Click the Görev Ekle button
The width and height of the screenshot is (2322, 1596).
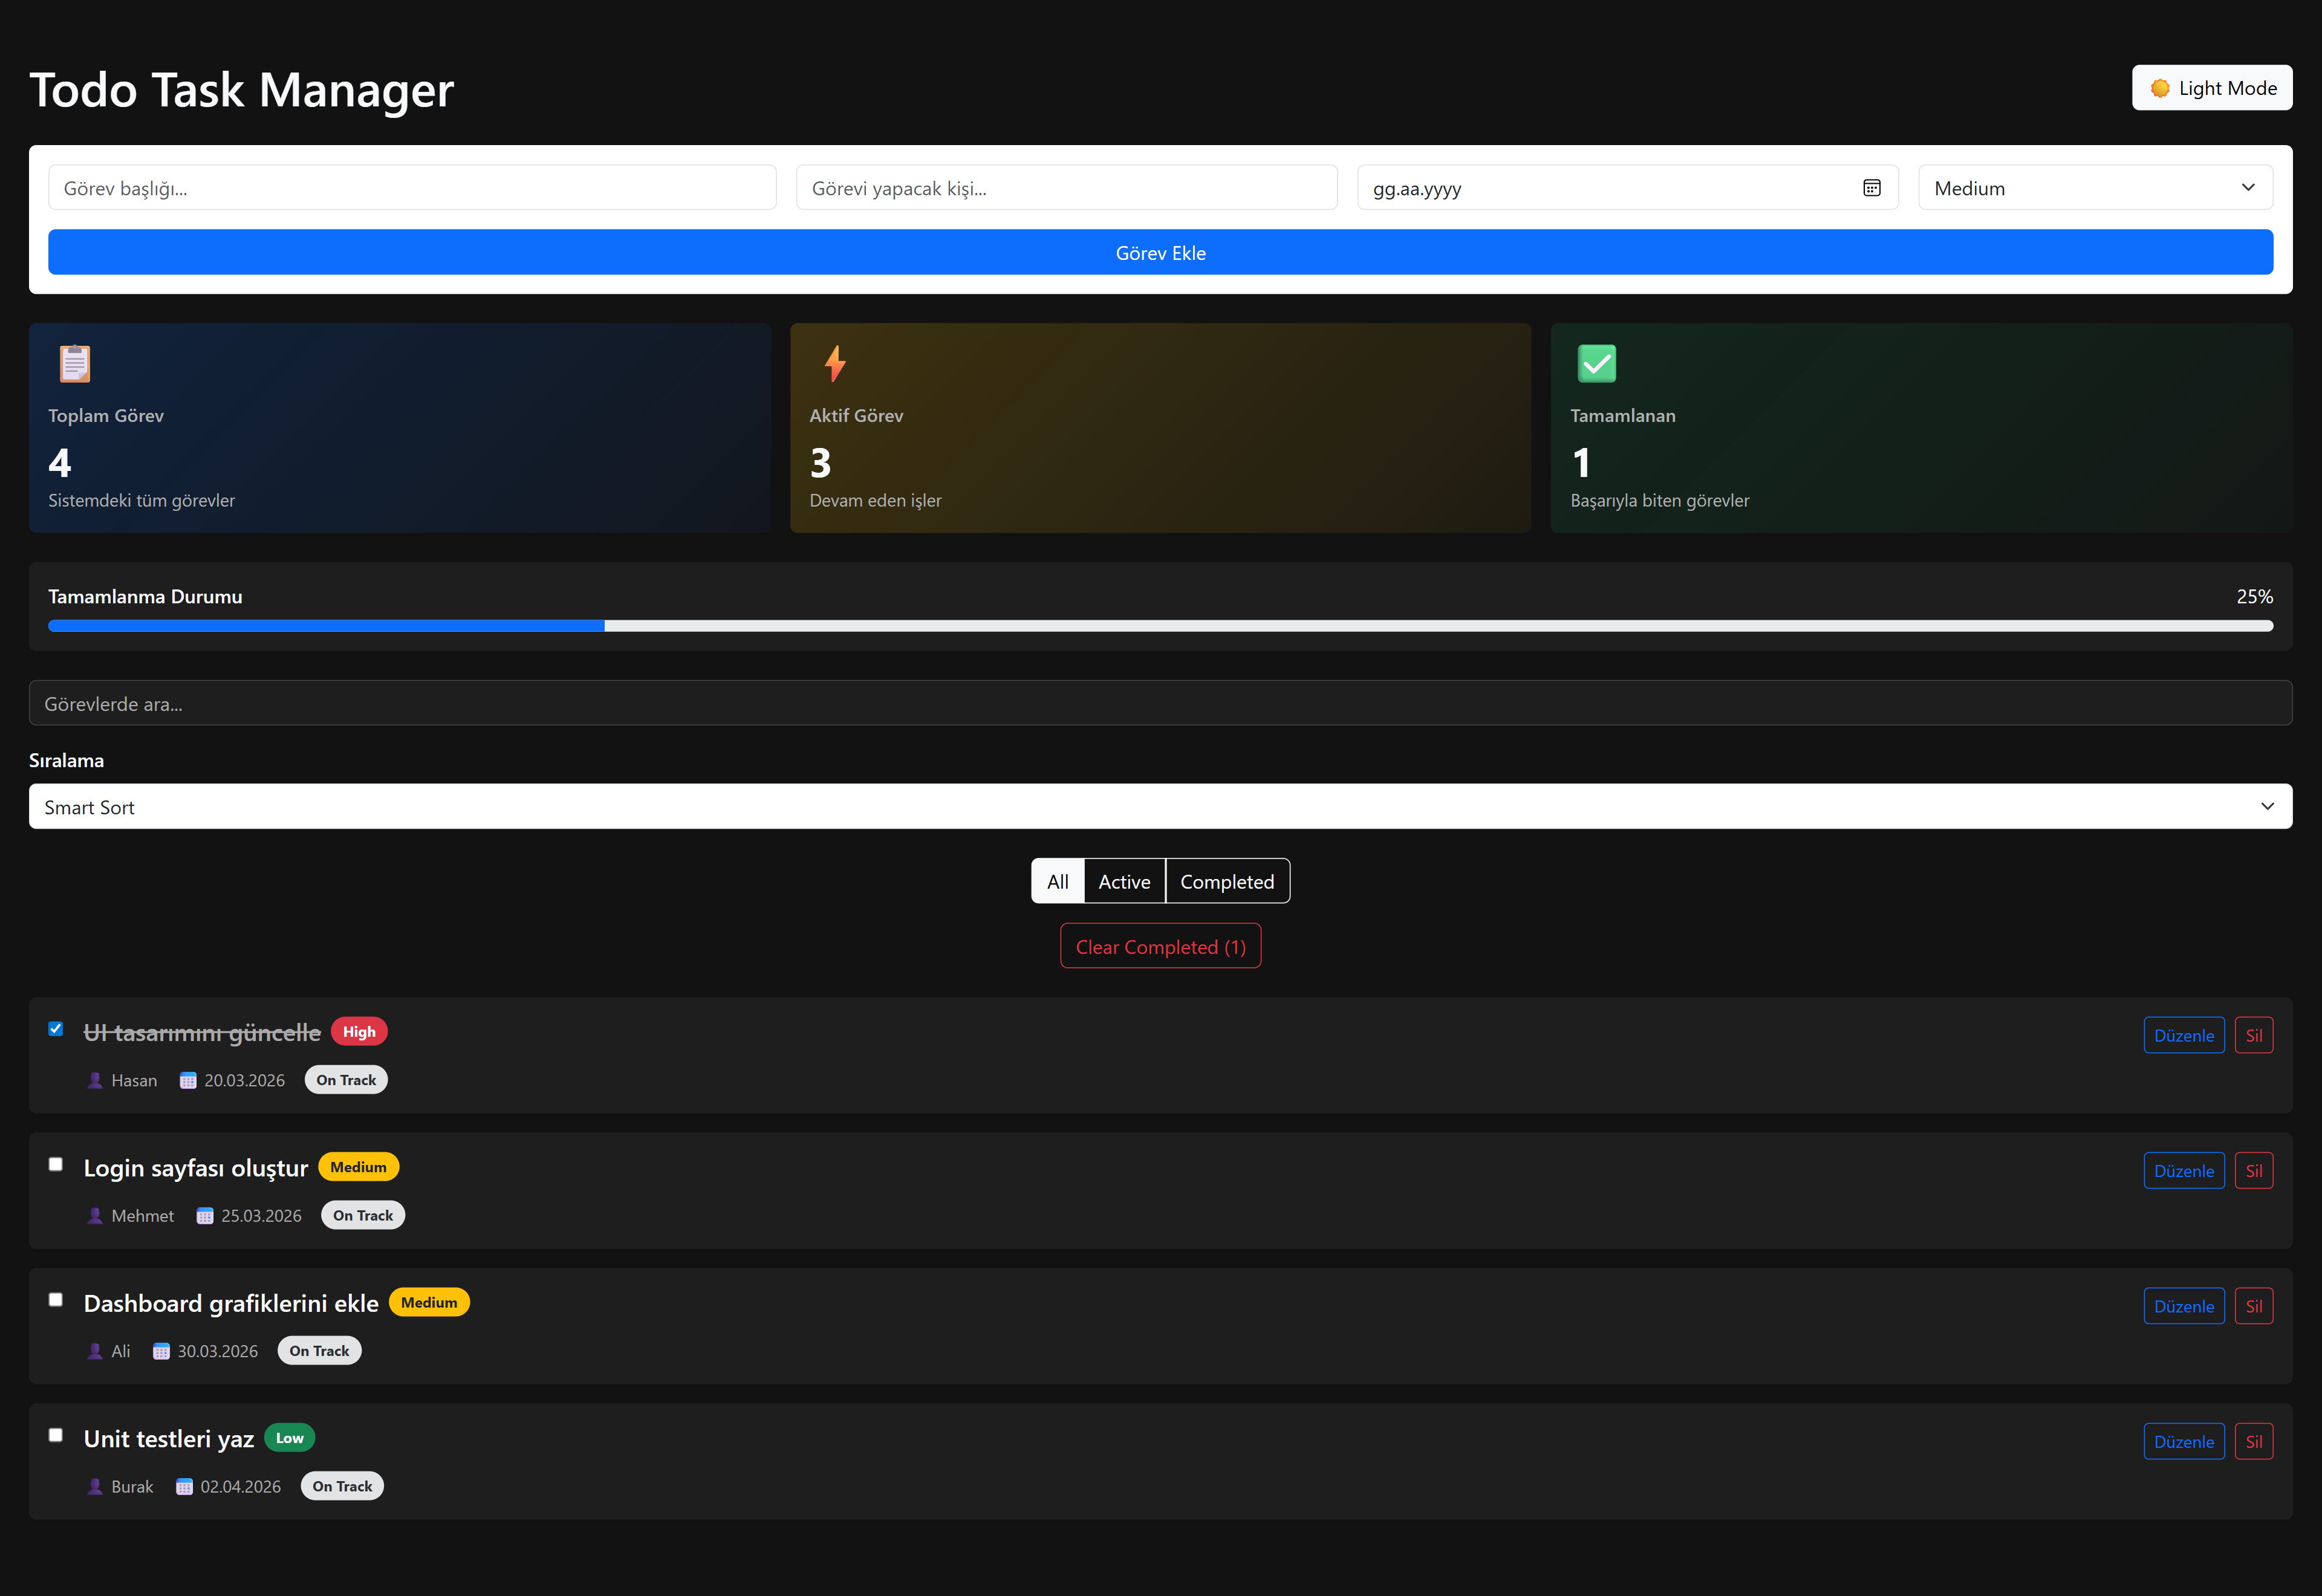coord(1160,252)
